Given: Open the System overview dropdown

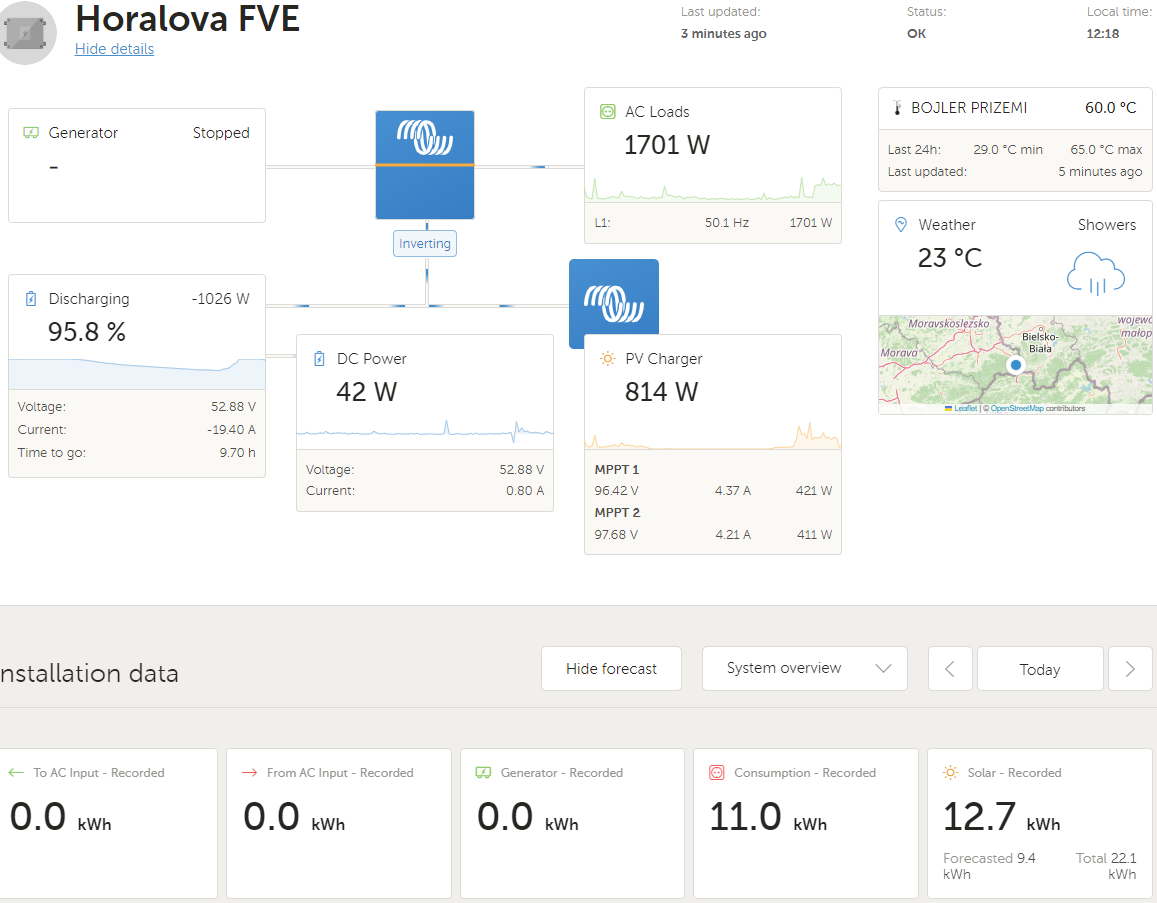Looking at the screenshot, I should 804,668.
